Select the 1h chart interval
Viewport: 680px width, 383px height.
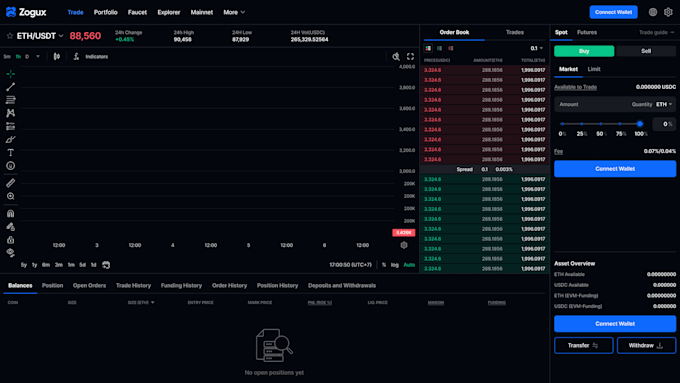click(18, 56)
